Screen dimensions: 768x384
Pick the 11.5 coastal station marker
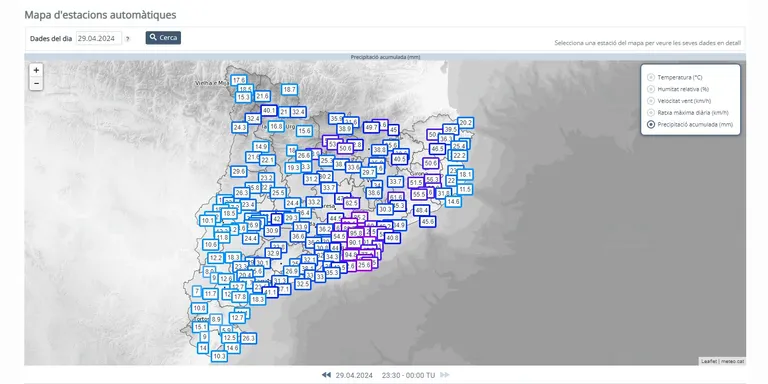tap(465, 189)
